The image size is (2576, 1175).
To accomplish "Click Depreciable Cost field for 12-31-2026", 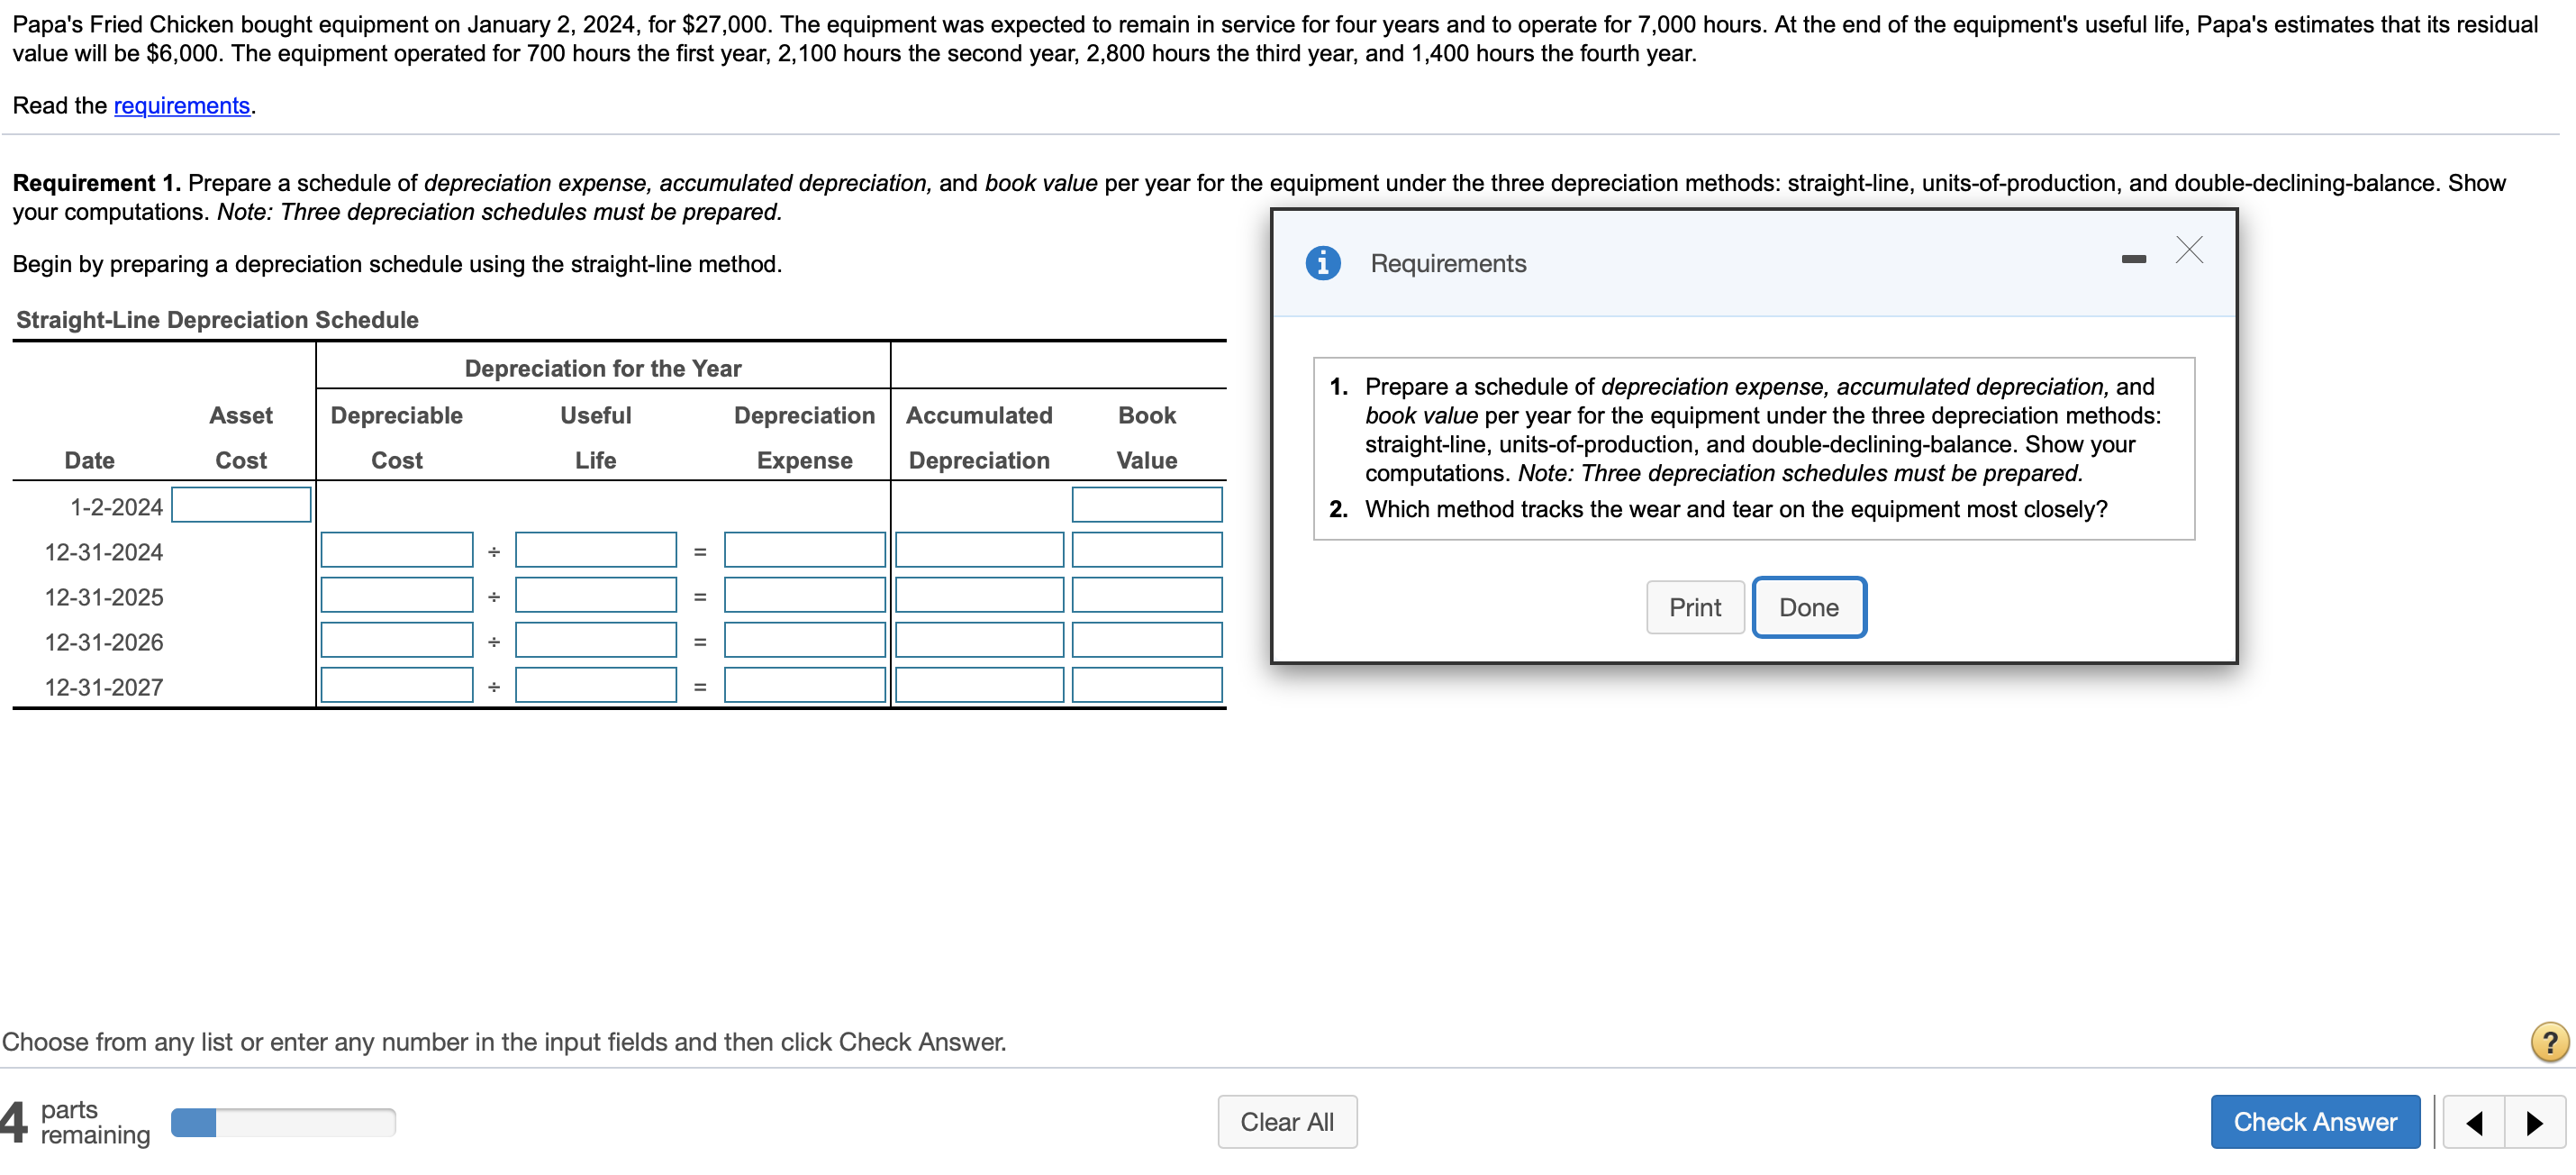I will tap(397, 640).
